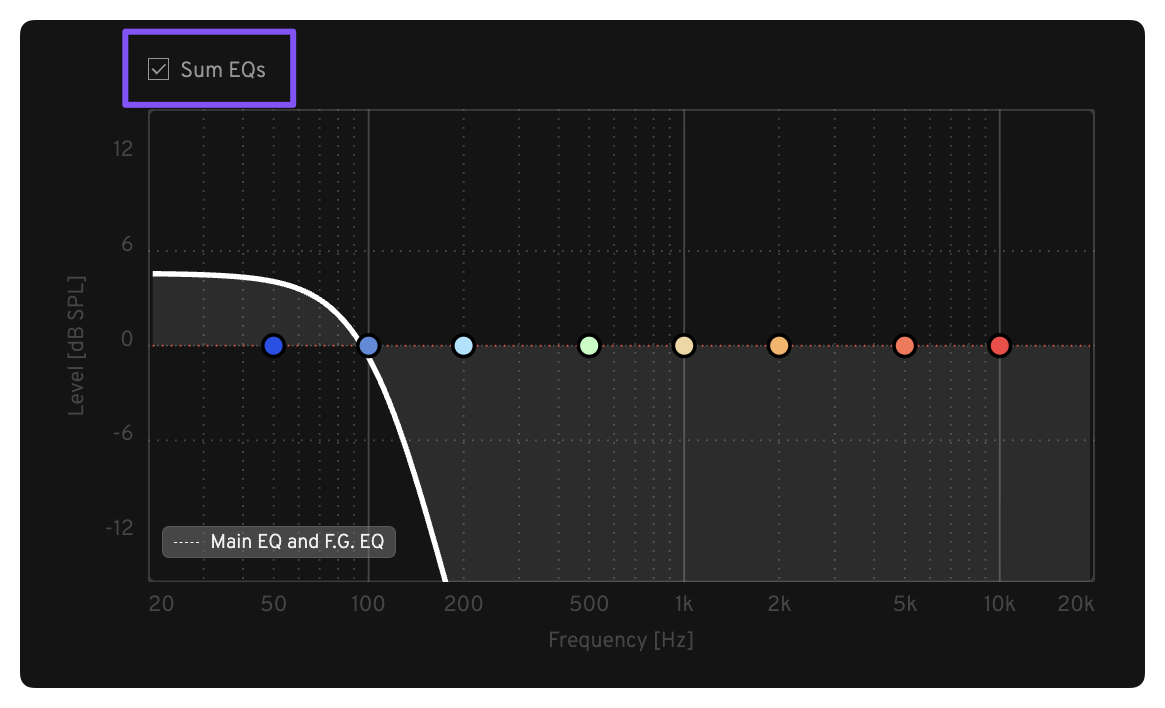Click the -12 dB level axis label
The image size is (1165, 708).
click(x=119, y=527)
